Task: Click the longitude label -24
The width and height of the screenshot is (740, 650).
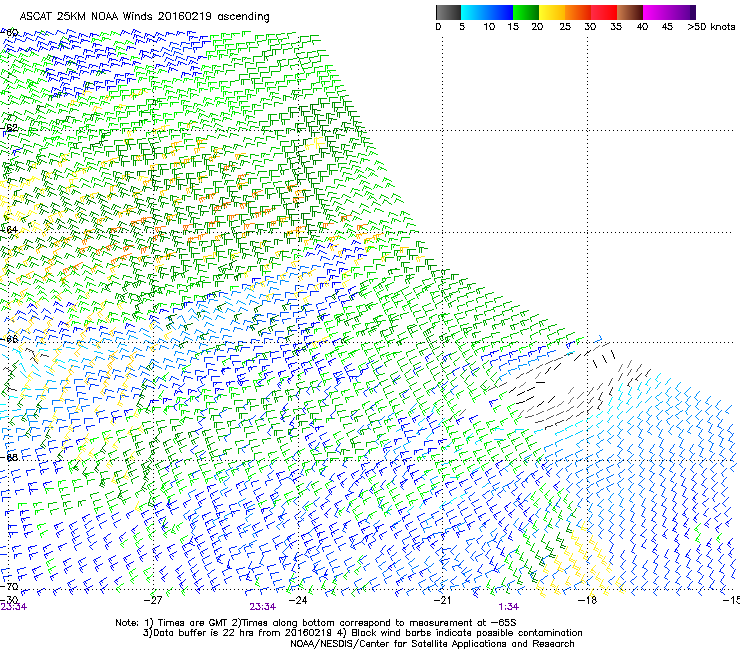Action: [x=298, y=600]
